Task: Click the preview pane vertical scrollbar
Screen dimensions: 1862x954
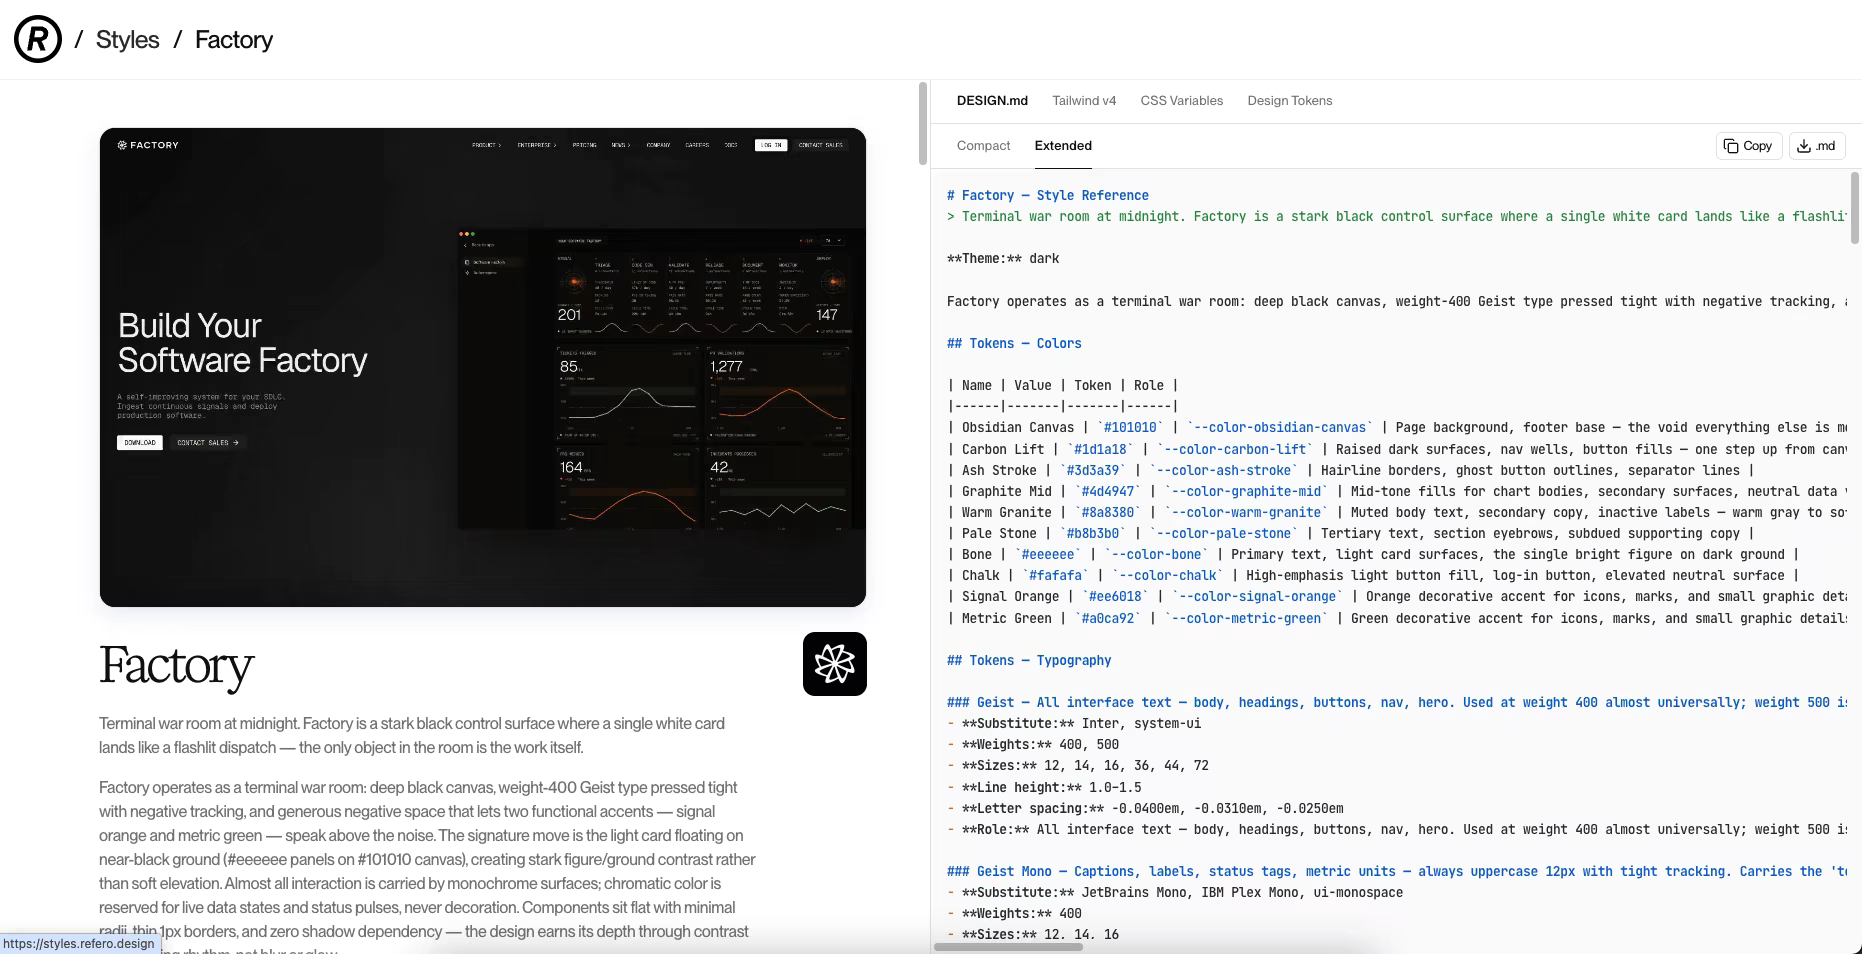Action: [x=923, y=123]
